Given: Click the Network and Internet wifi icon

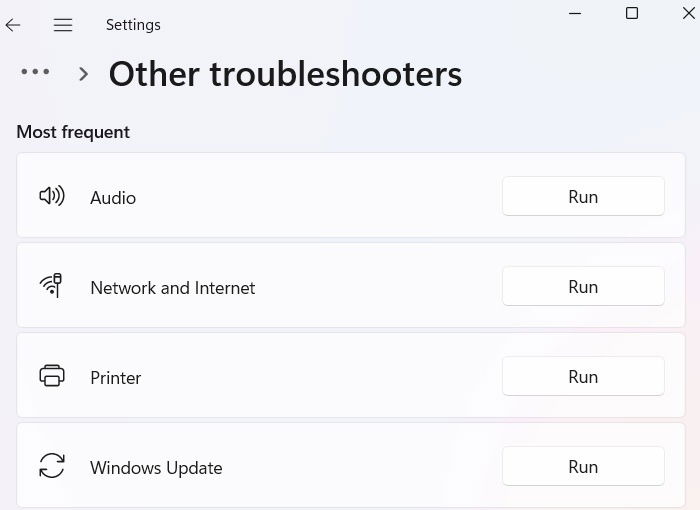Looking at the screenshot, I should [x=51, y=285].
